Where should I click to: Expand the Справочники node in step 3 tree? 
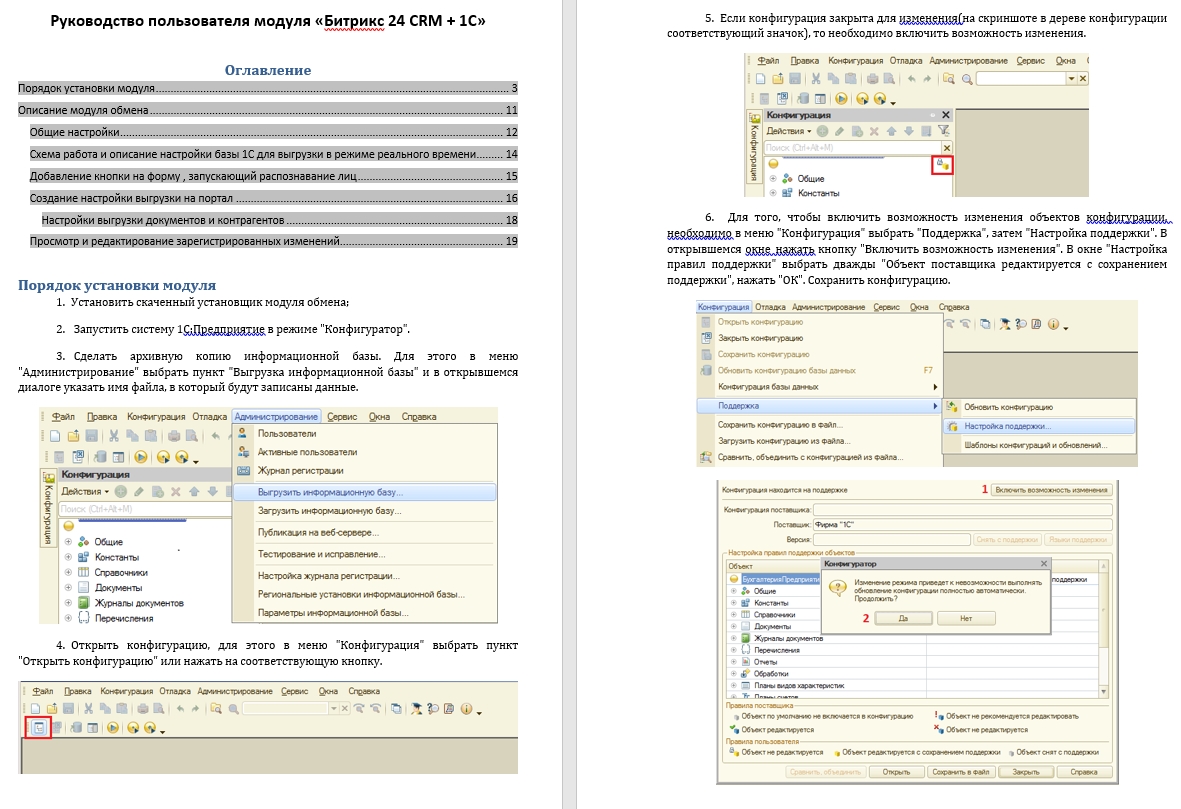69,572
